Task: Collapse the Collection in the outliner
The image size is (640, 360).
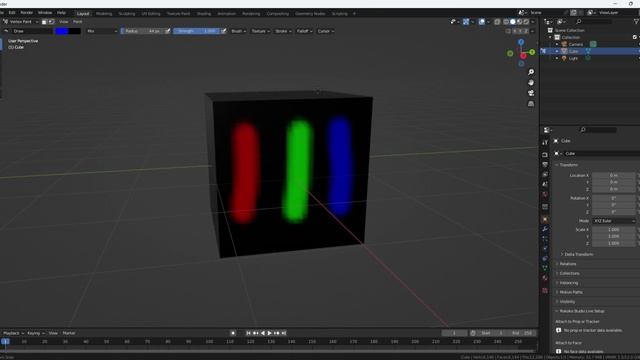Action: click(x=551, y=37)
